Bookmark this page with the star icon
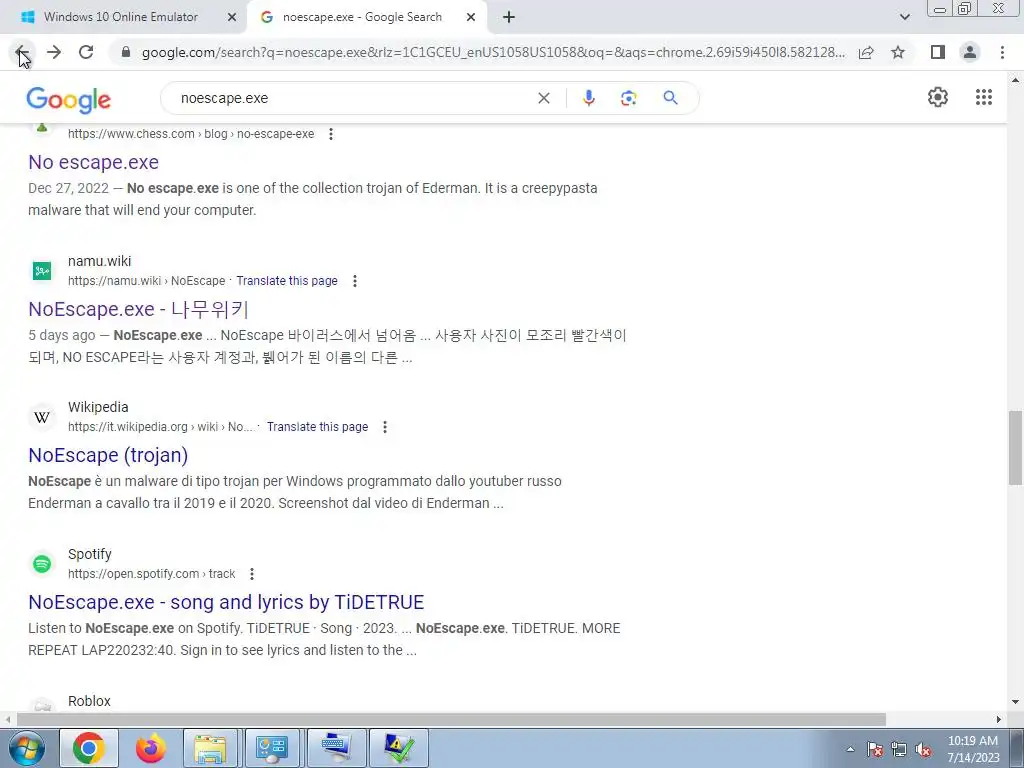1024x768 pixels. pyautogui.click(x=898, y=52)
